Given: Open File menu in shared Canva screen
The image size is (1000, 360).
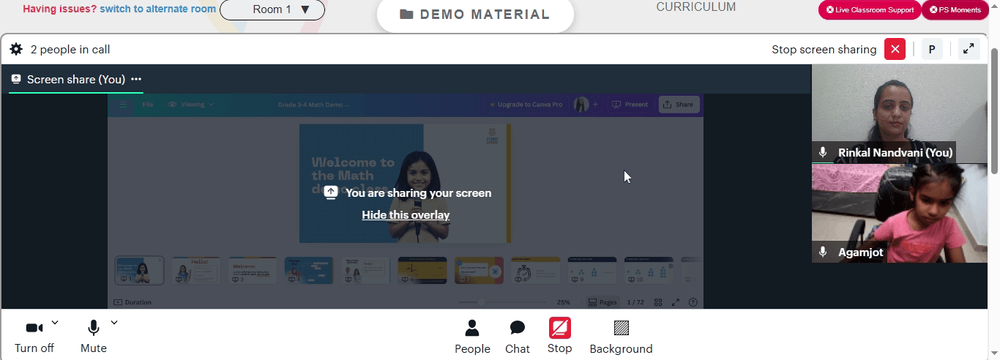Looking at the screenshot, I should (x=147, y=104).
